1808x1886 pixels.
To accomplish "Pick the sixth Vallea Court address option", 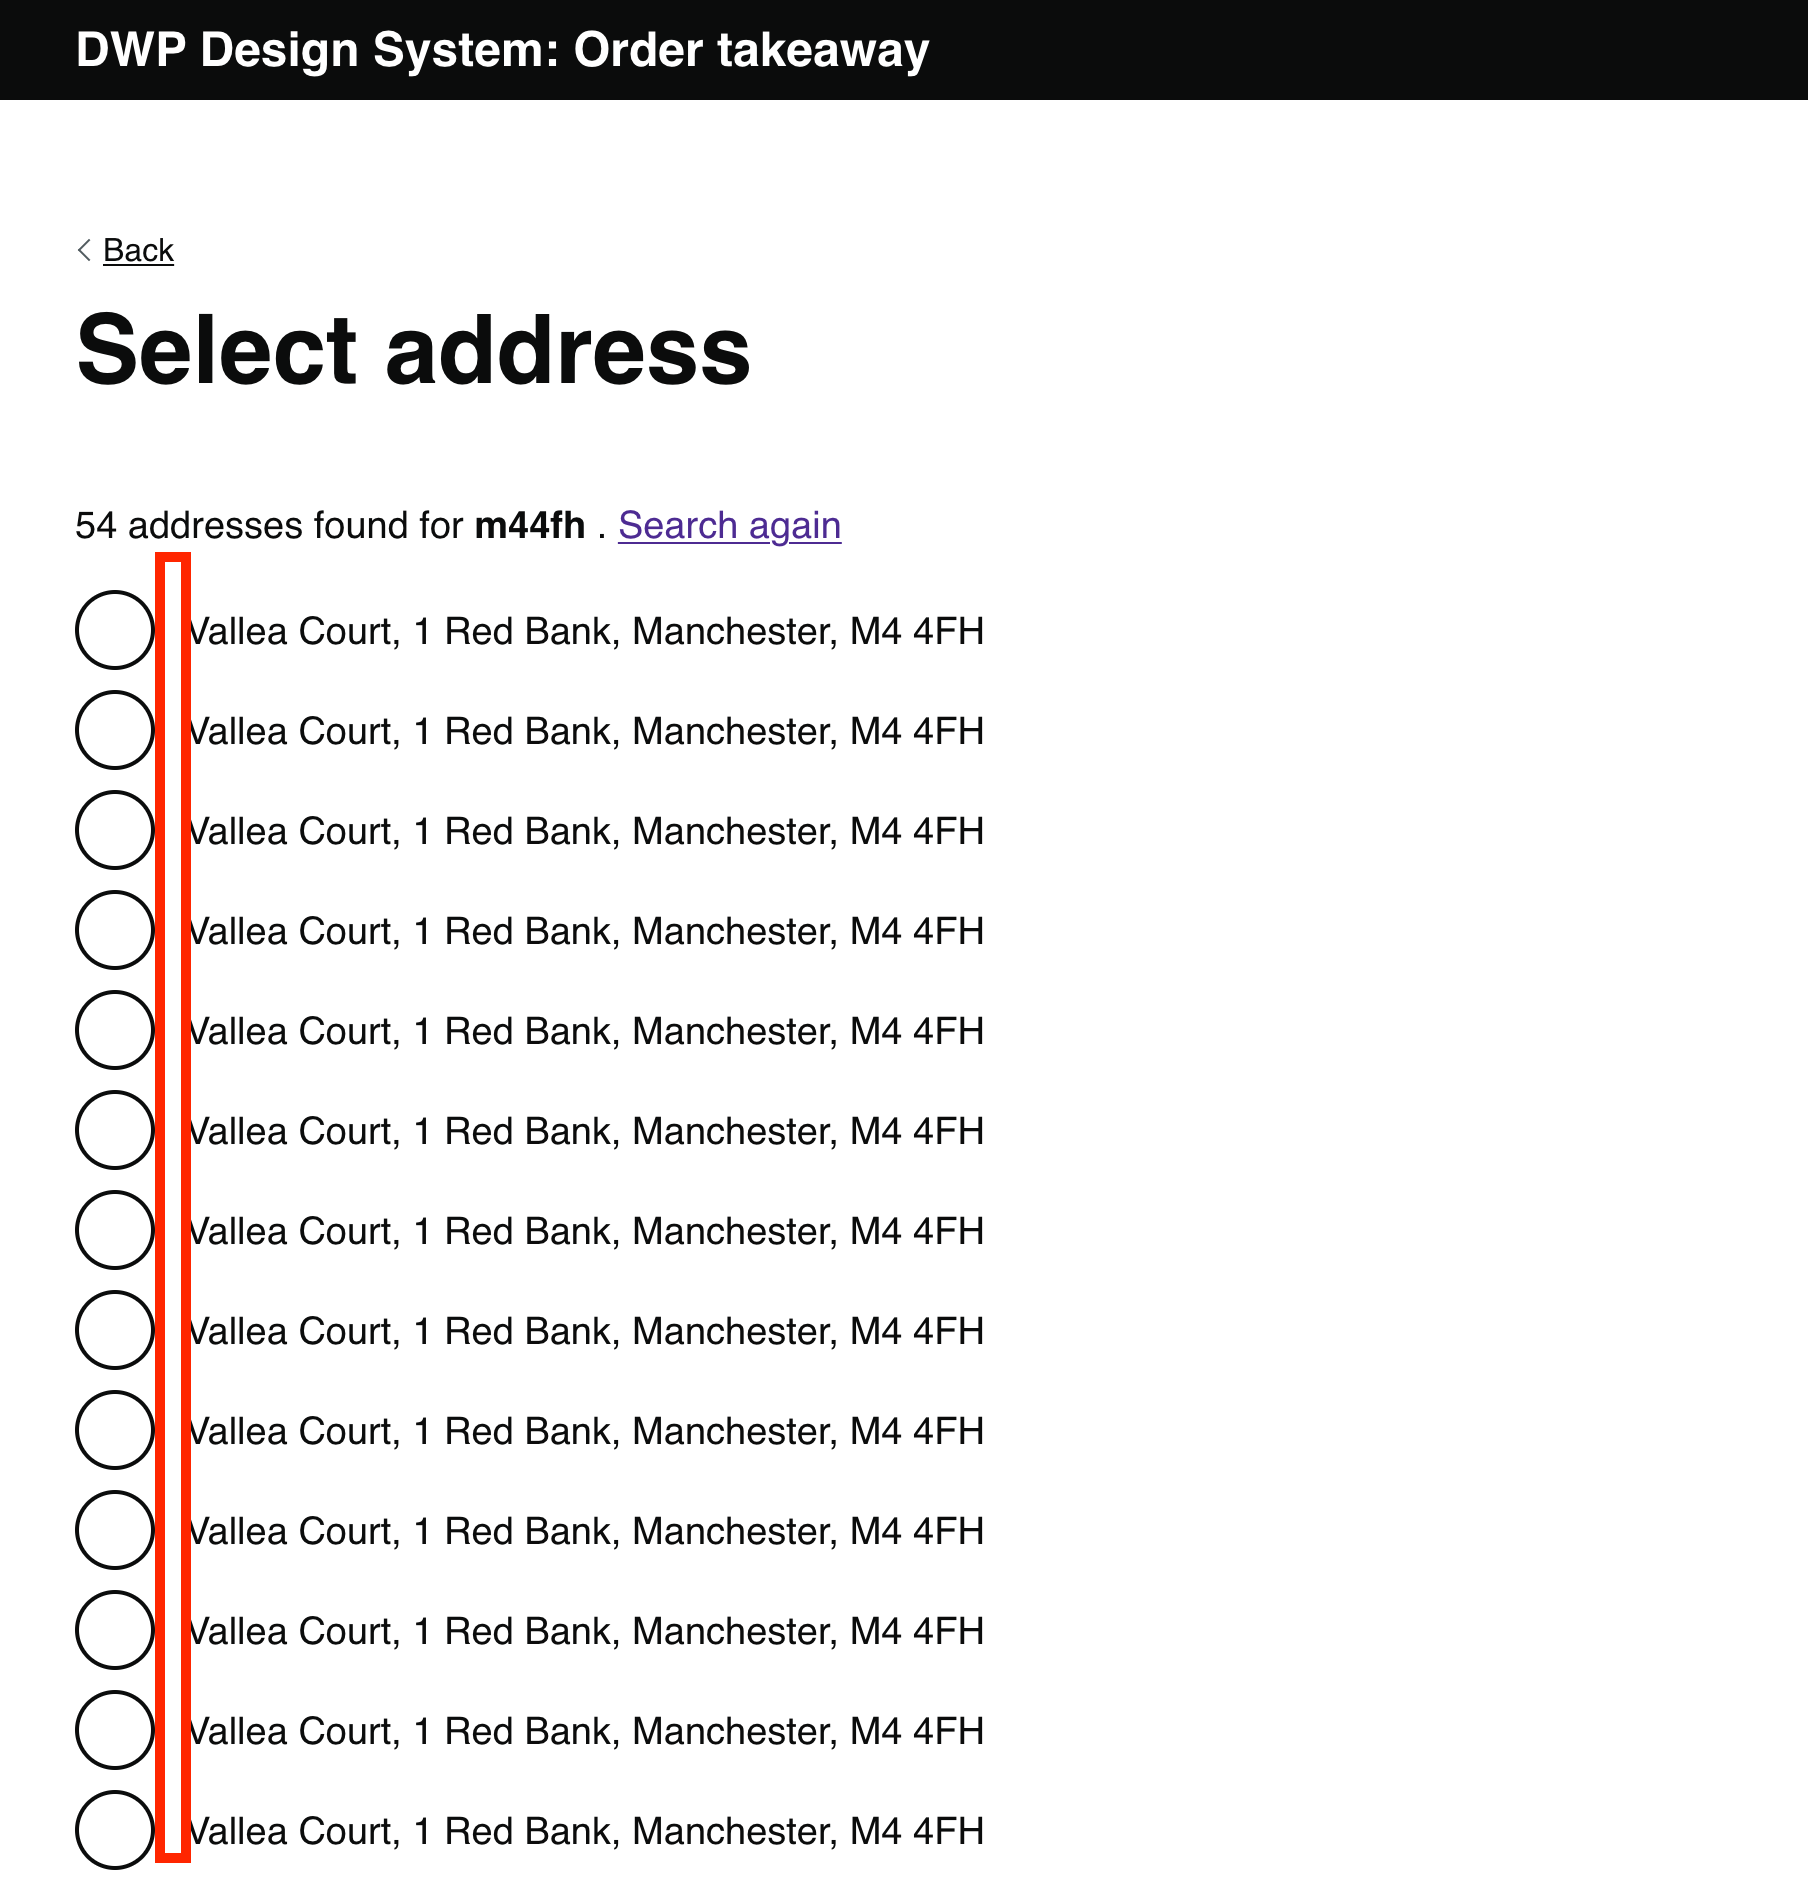I will [114, 1131].
